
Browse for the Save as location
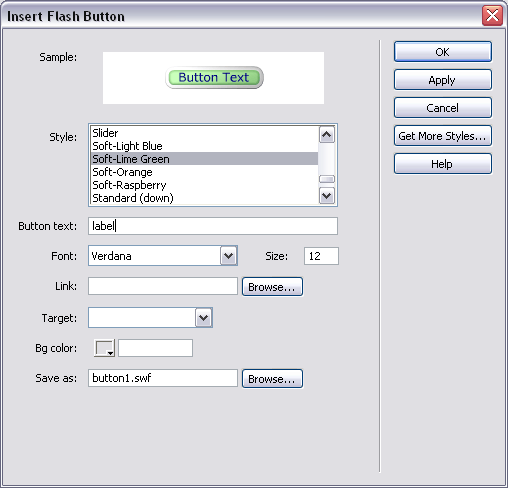click(272, 379)
